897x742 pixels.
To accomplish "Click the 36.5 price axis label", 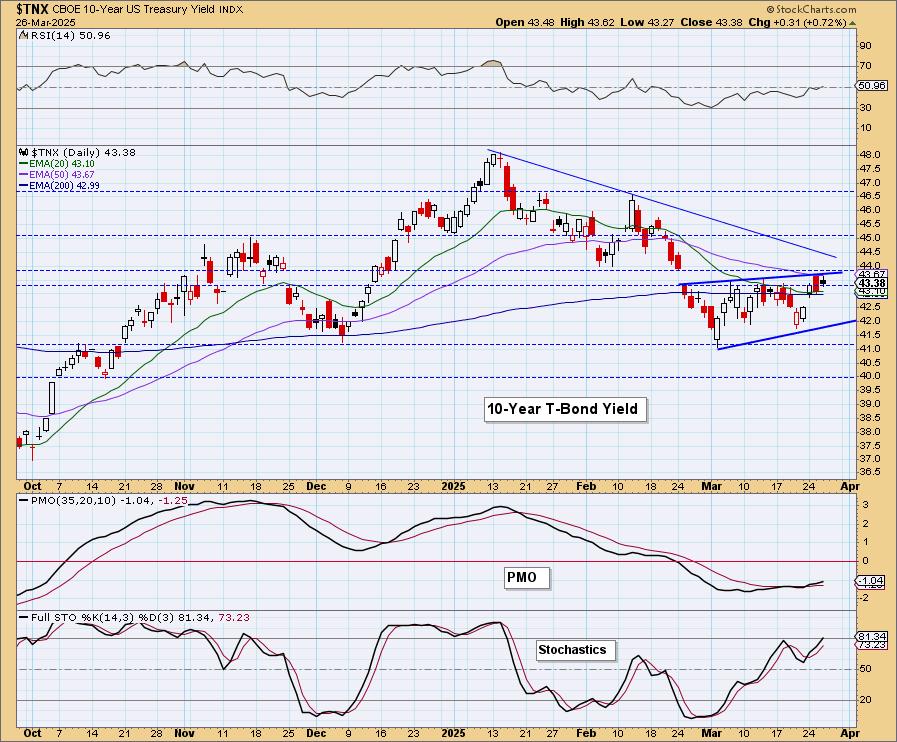I will tap(870, 472).
